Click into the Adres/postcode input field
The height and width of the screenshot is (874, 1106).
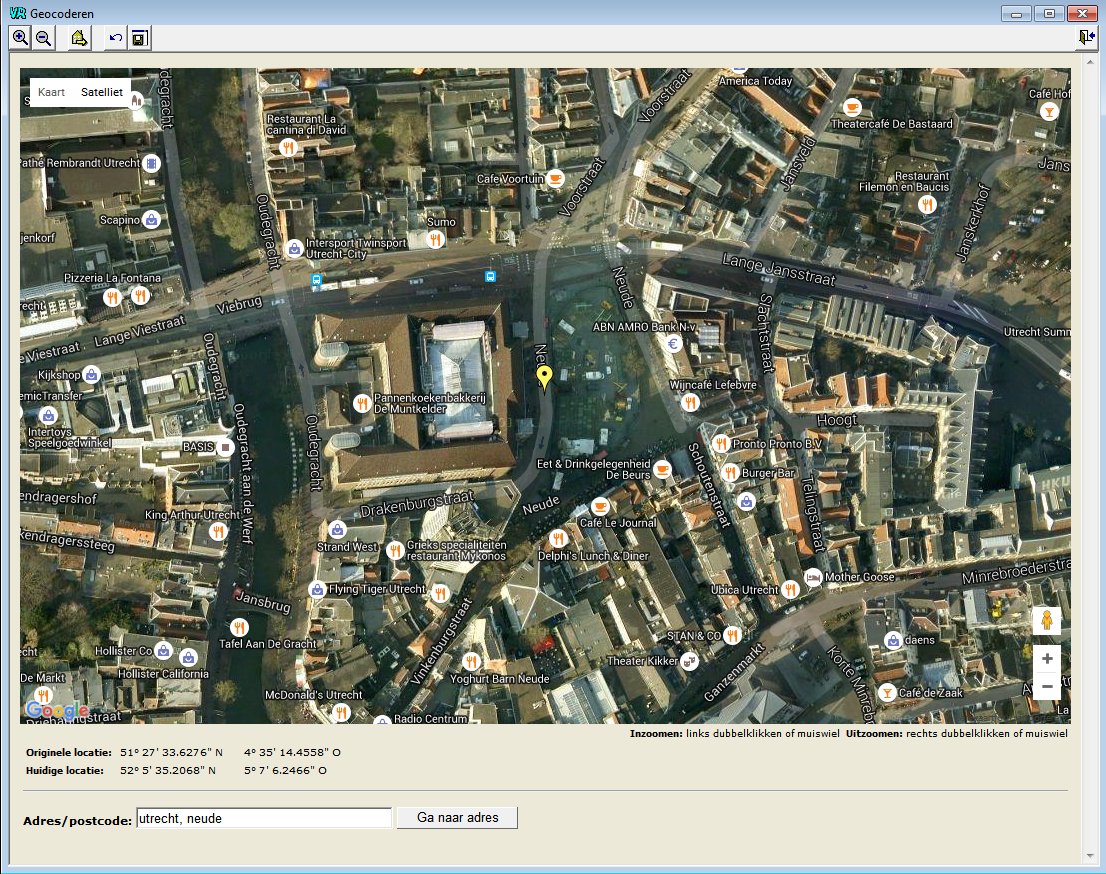pyautogui.click(x=264, y=818)
